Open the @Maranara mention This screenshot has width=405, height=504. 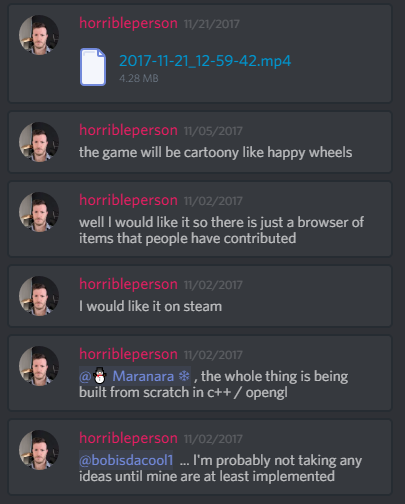pos(135,376)
